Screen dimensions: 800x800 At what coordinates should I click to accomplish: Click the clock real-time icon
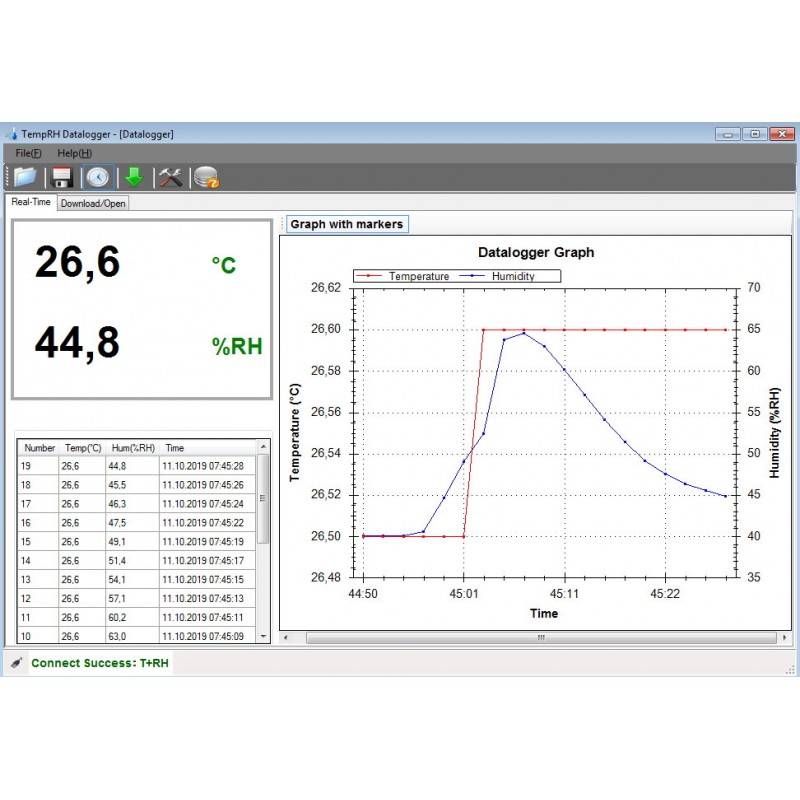97,178
